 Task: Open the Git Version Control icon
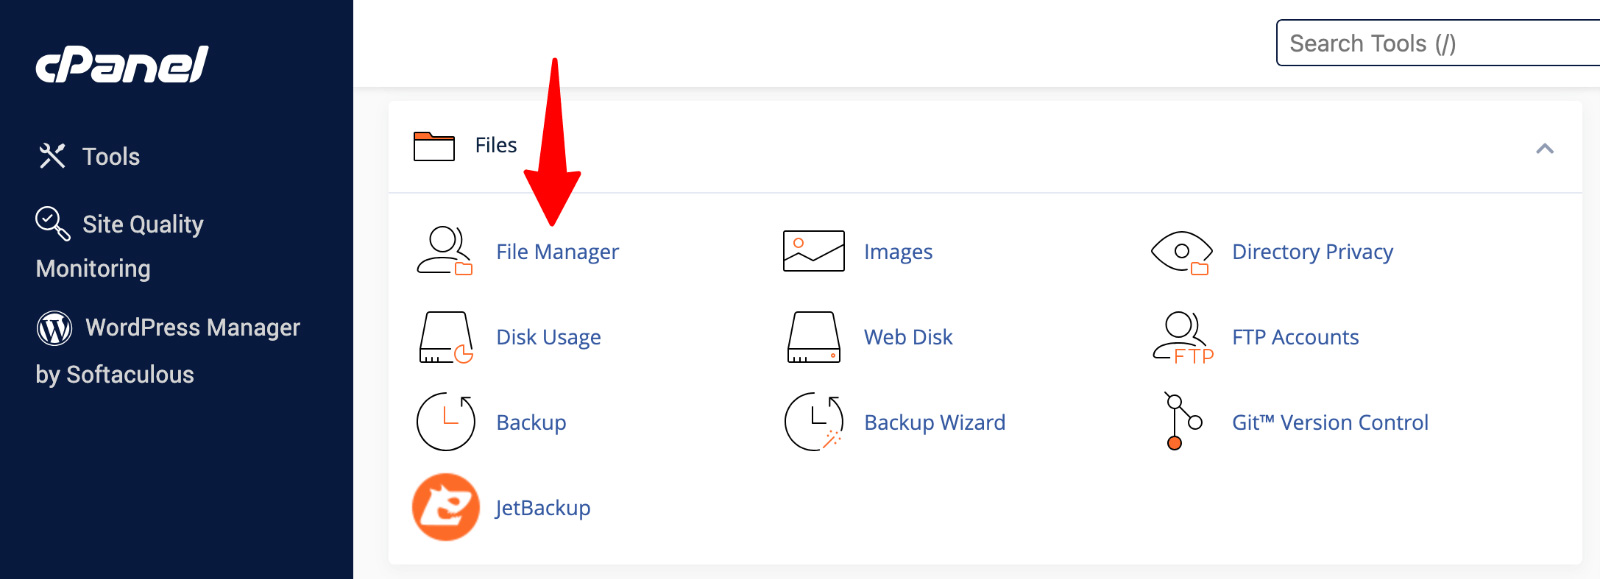click(x=1182, y=422)
